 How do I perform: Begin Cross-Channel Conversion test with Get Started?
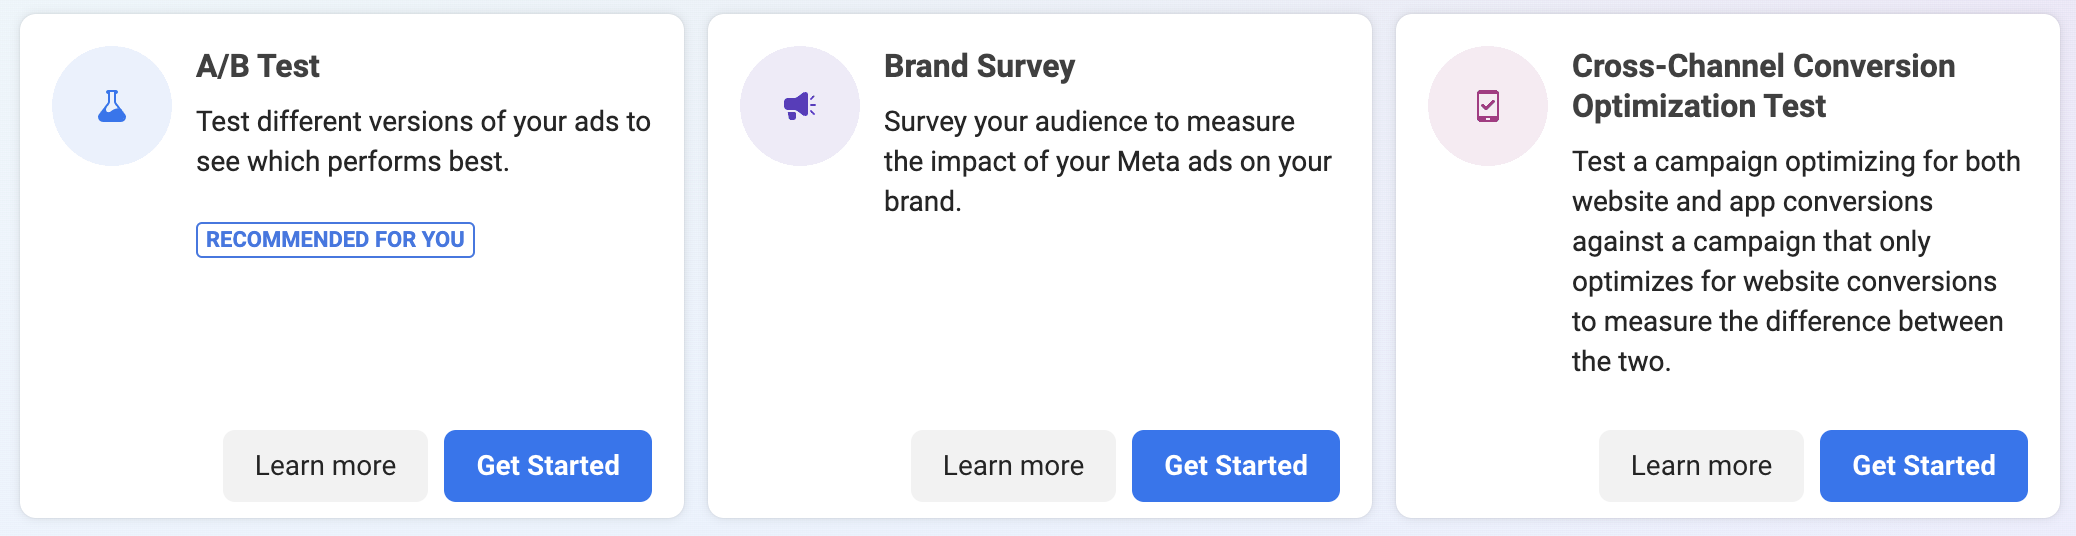coord(1924,466)
